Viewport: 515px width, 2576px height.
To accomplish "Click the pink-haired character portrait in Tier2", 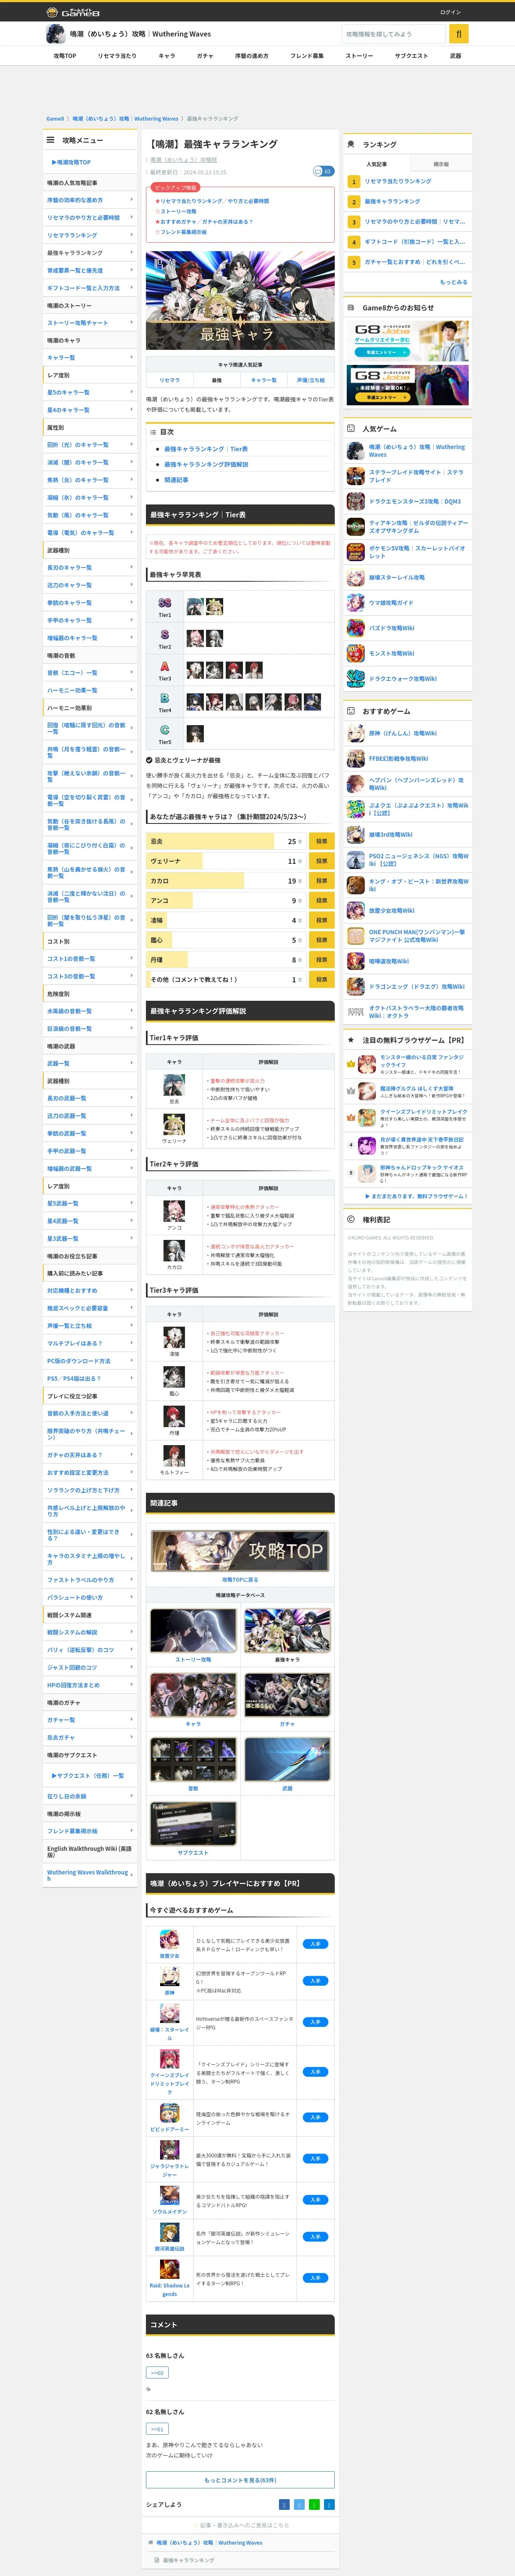I will pos(195,638).
